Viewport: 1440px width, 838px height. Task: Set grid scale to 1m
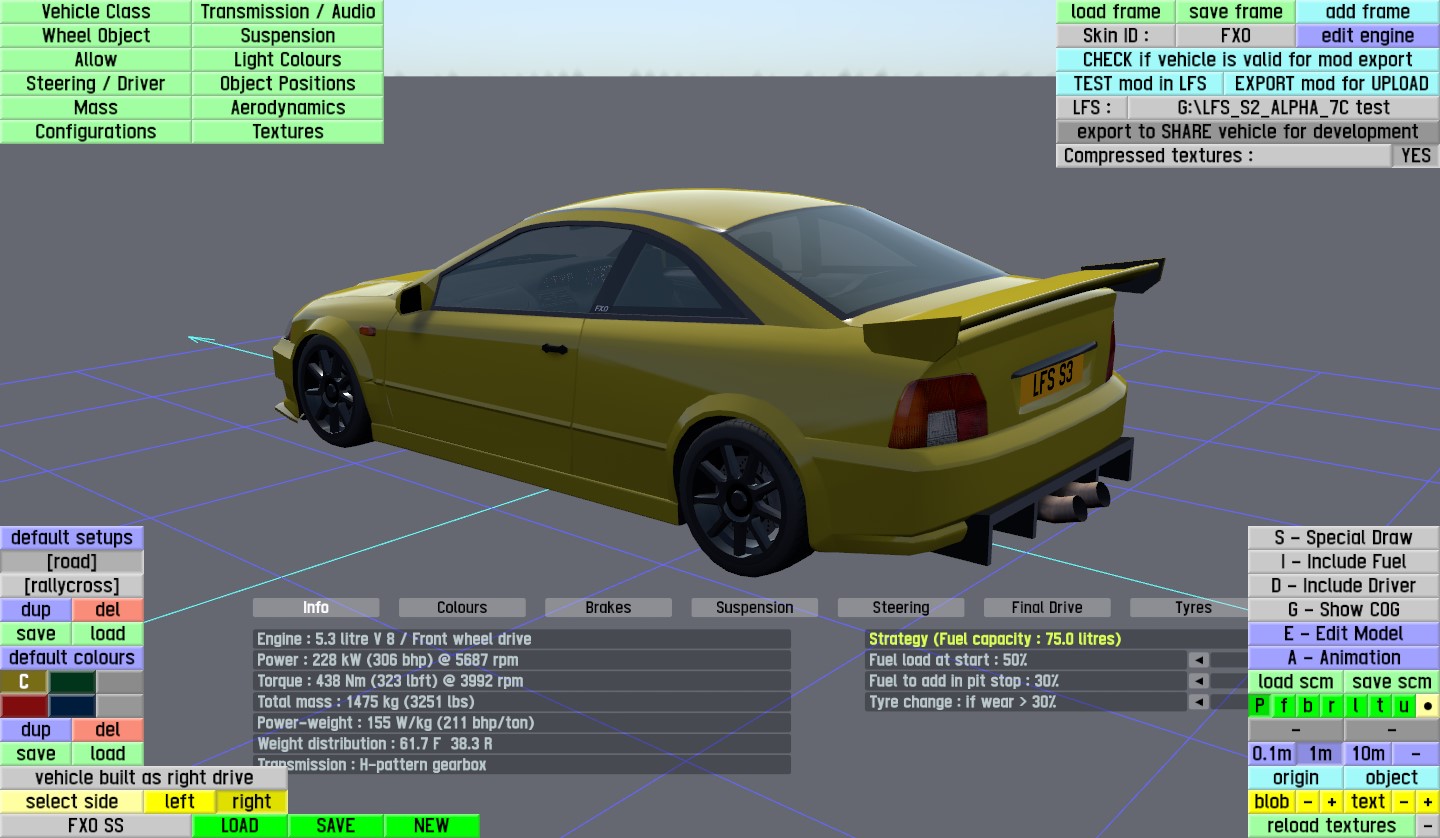point(1320,754)
